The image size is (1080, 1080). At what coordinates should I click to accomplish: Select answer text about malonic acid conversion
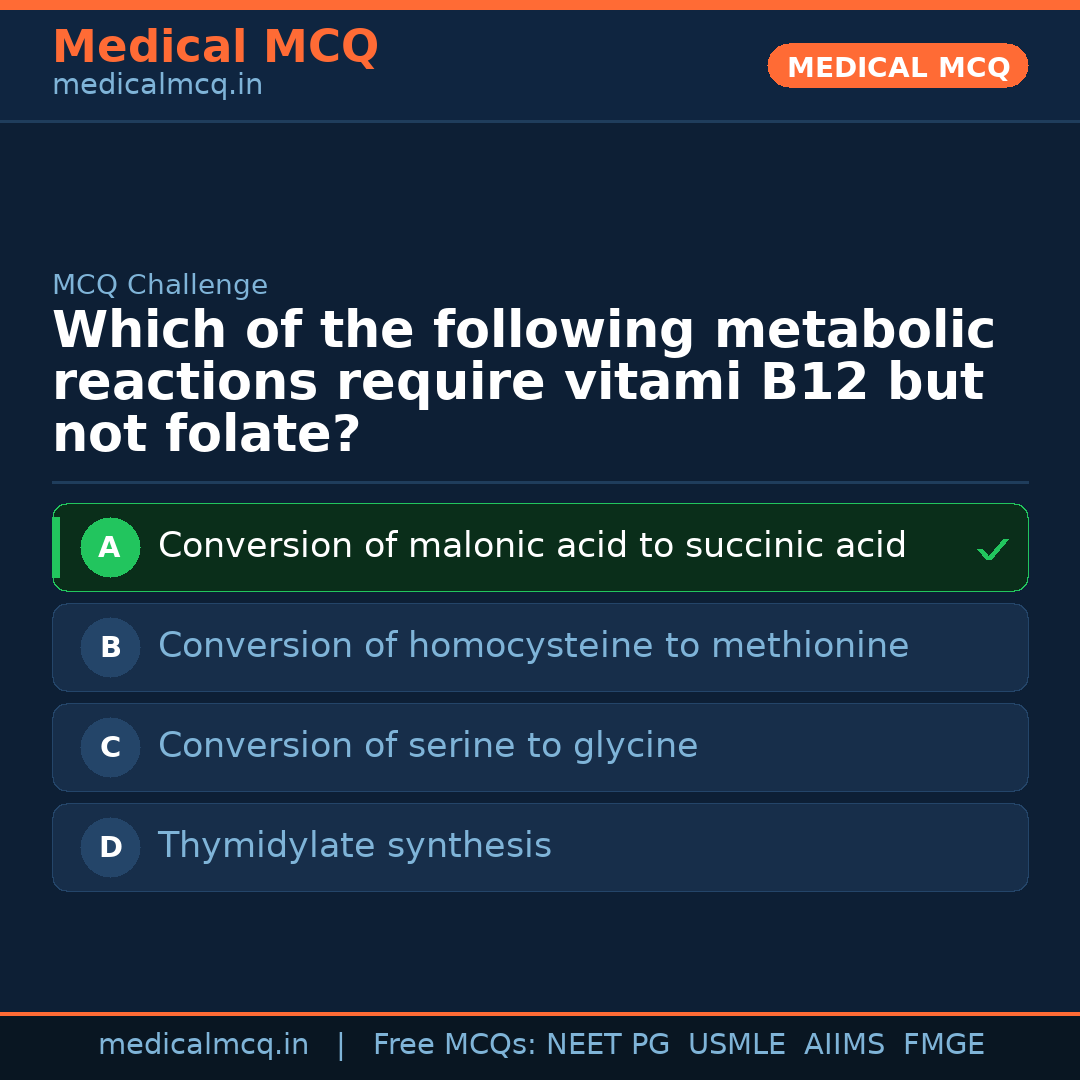point(532,546)
